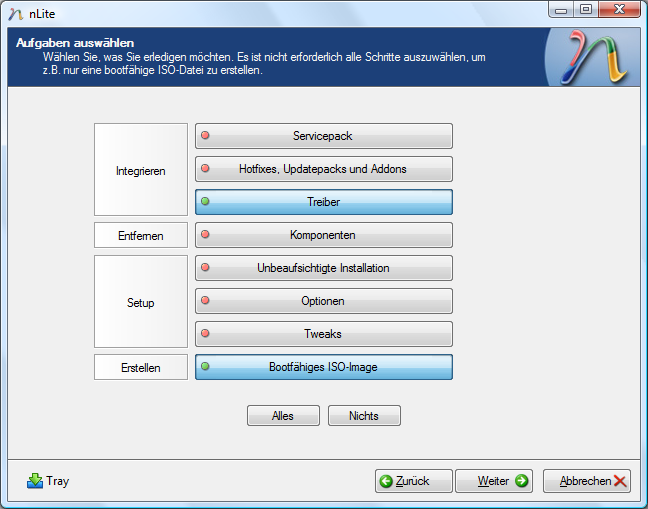The width and height of the screenshot is (648, 509).
Task: Enable the Servicepack task
Action: (323, 136)
